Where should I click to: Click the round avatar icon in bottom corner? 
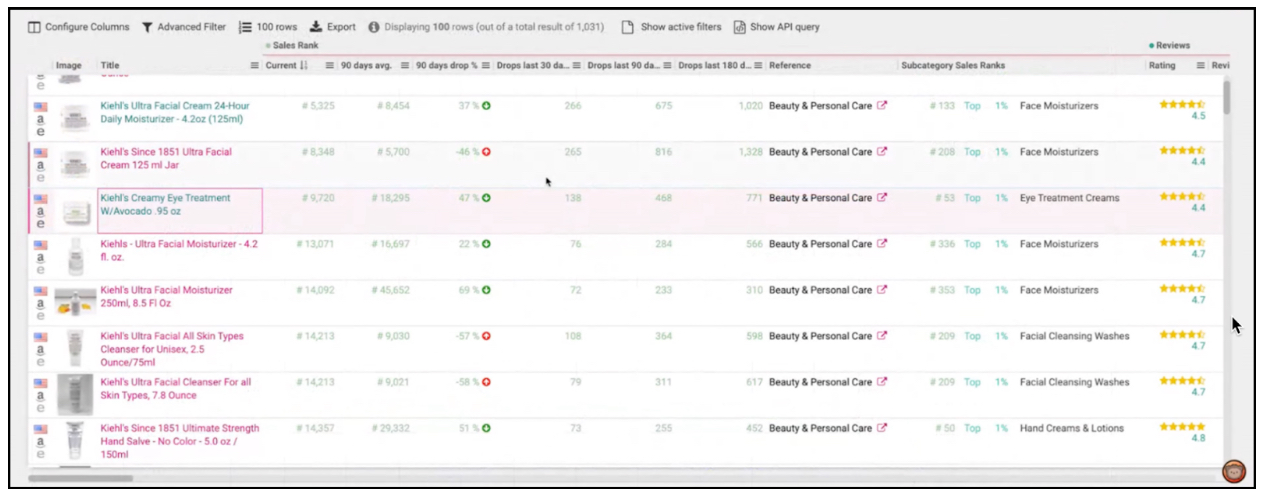point(1233,472)
